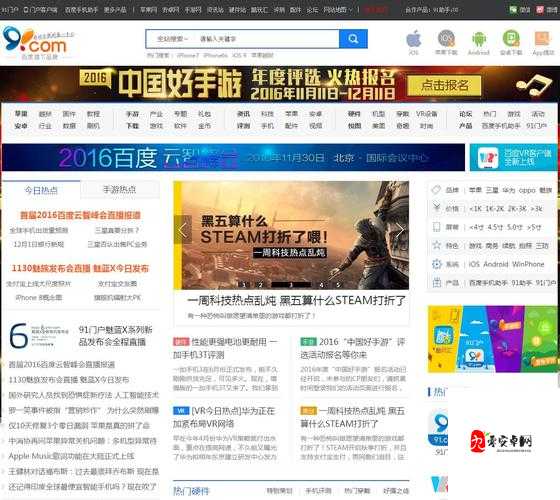Select carousel slide indicator 1

pyautogui.click(x=244, y=285)
